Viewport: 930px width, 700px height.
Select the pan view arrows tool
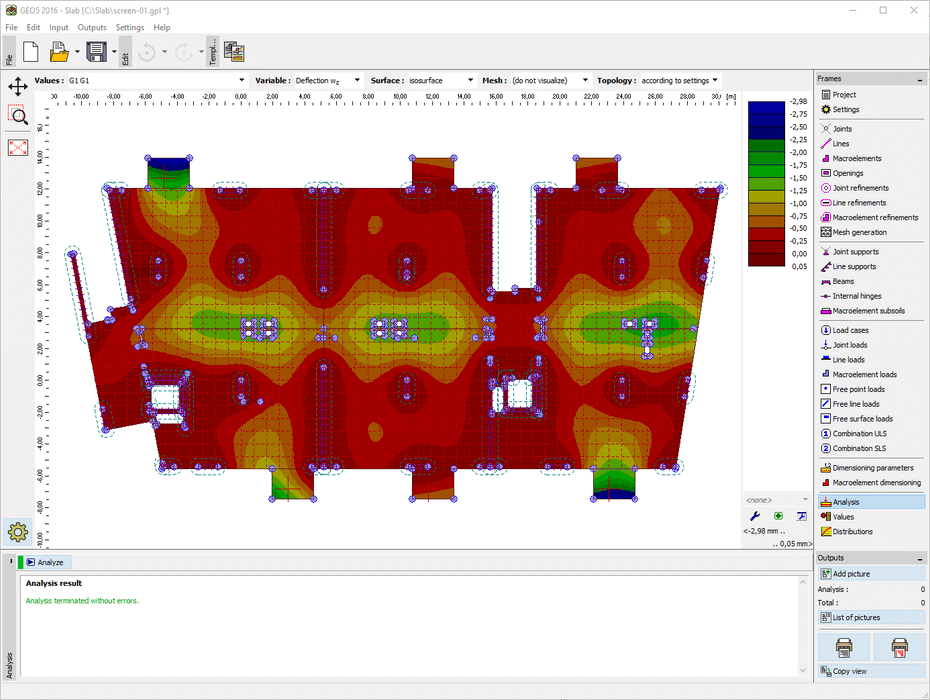click(x=17, y=86)
